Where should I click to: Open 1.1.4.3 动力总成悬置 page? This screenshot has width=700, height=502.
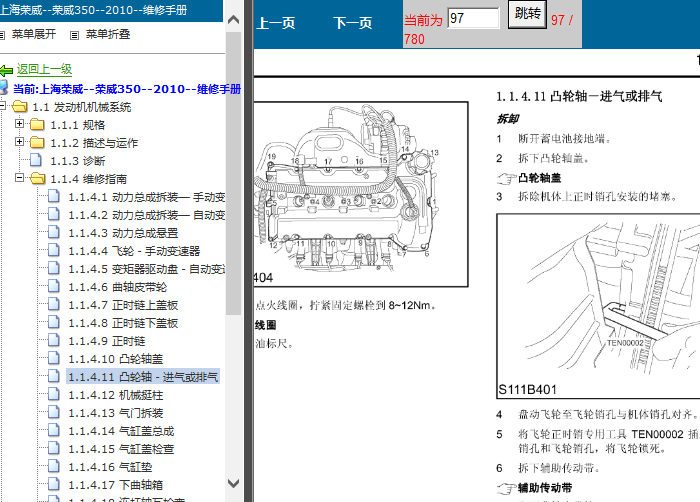123,233
